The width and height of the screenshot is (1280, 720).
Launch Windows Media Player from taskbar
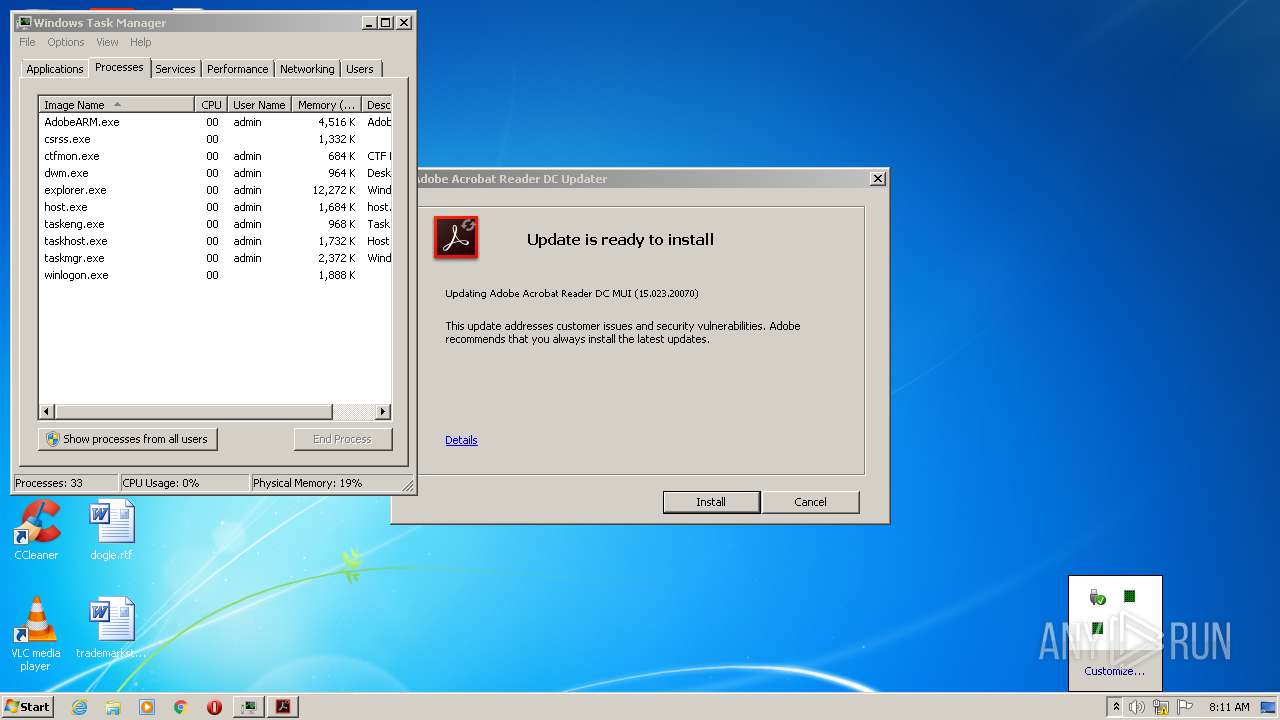[x=147, y=707]
